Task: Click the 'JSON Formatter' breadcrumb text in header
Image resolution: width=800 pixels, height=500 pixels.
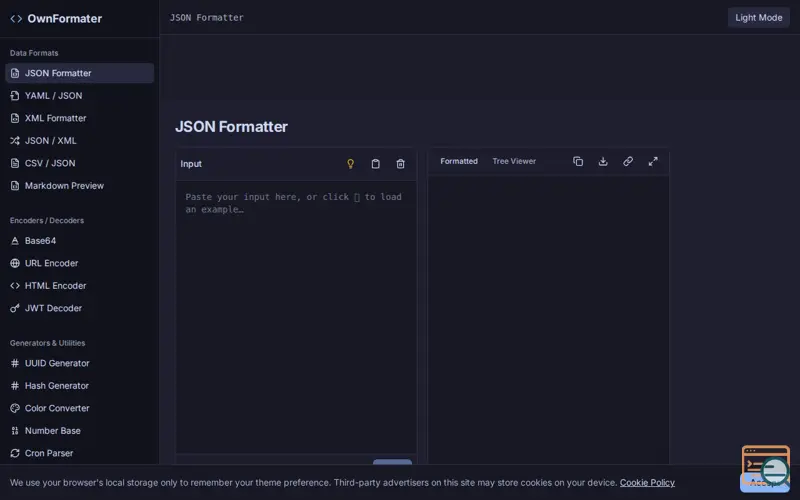Action: (207, 17)
